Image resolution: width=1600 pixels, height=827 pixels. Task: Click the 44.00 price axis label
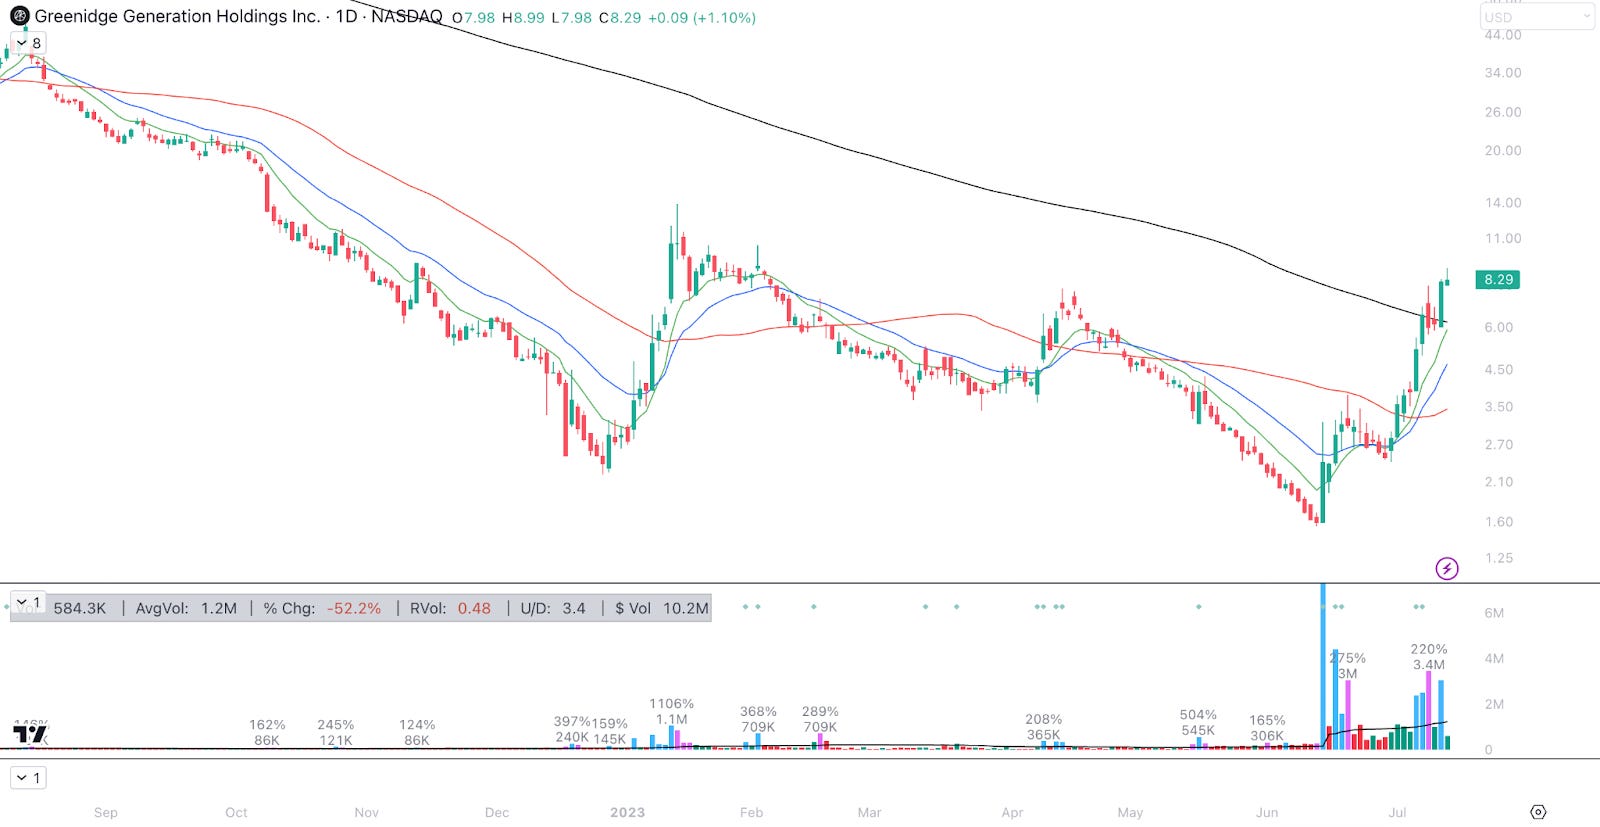coord(1503,35)
